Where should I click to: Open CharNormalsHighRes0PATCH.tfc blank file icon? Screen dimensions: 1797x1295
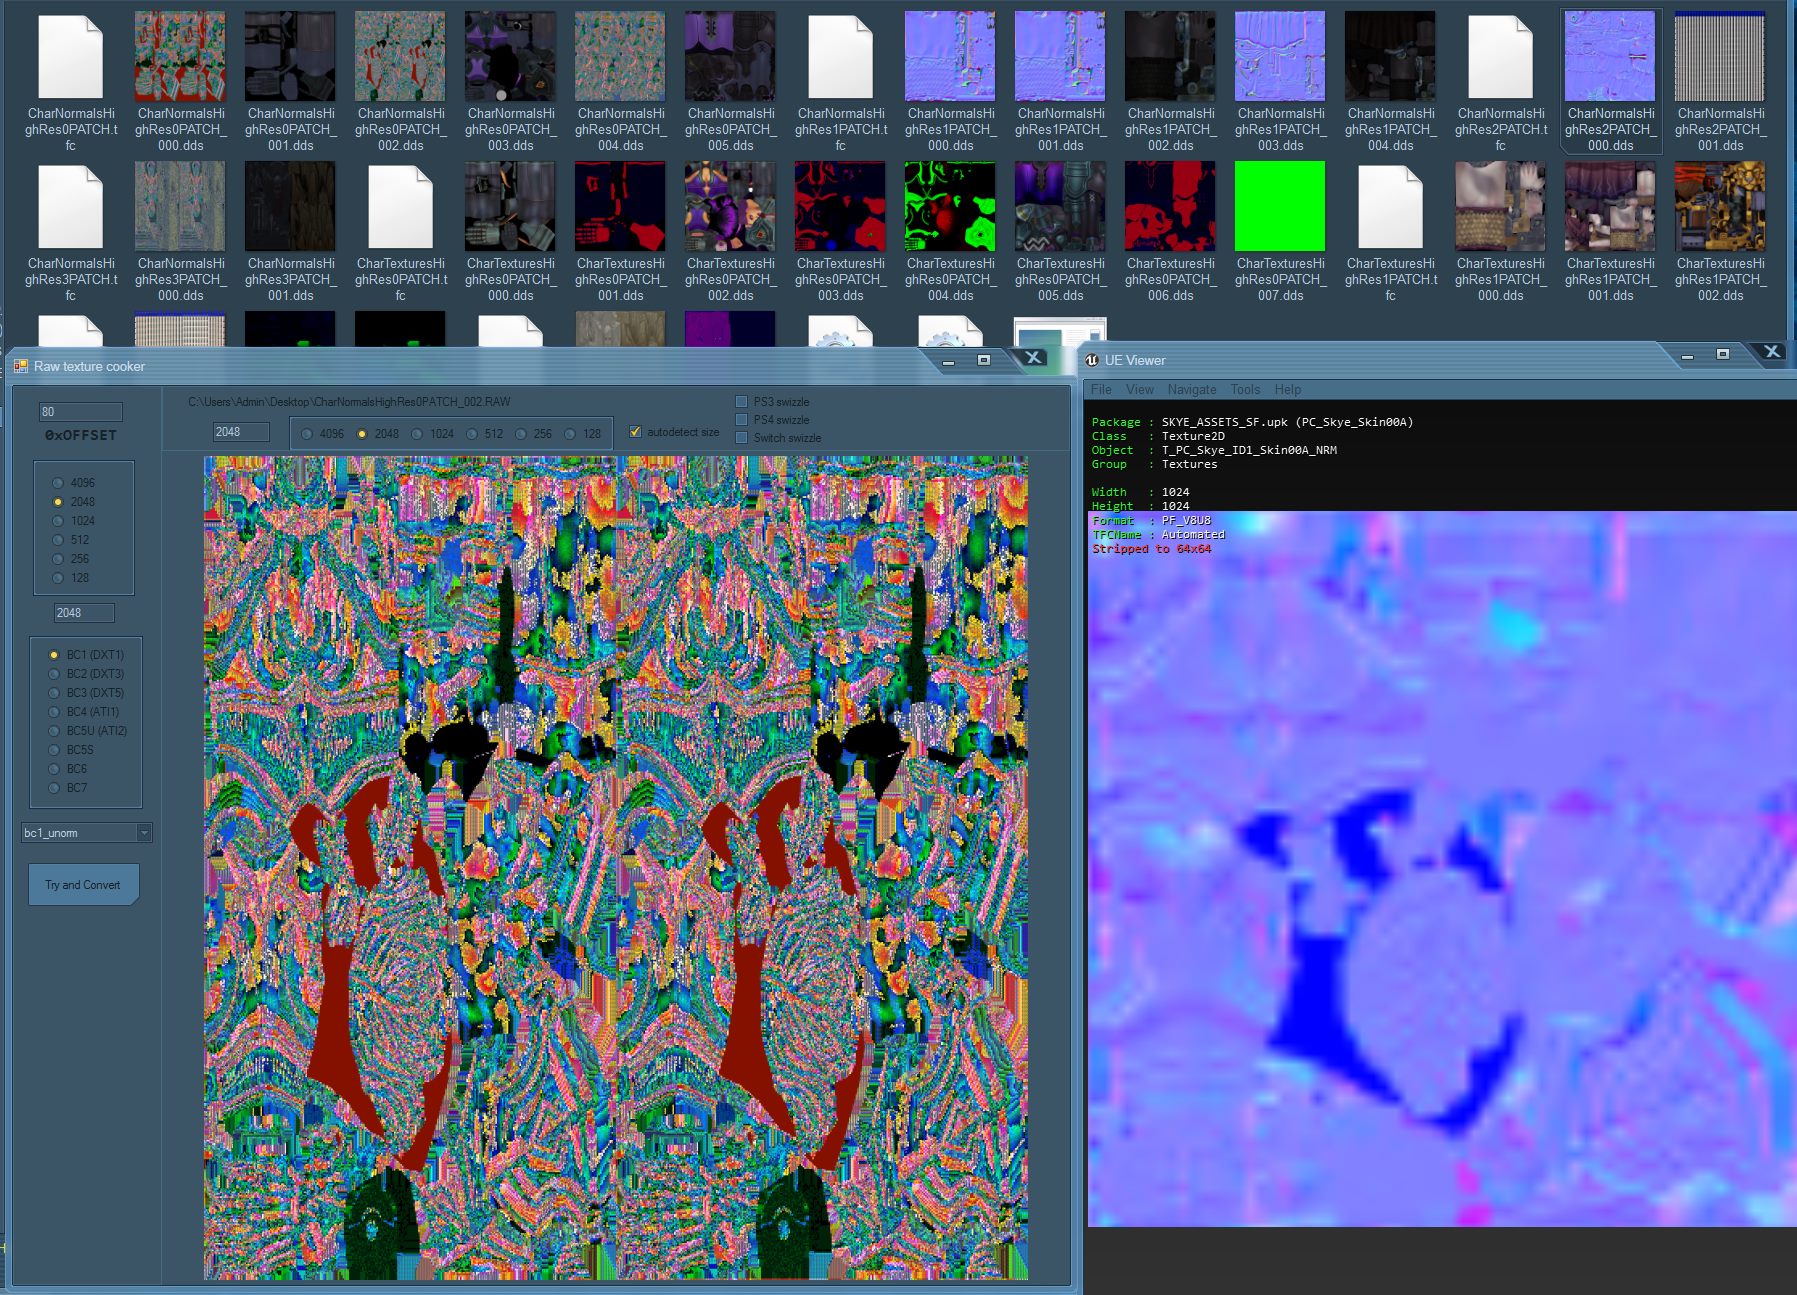(x=70, y=57)
